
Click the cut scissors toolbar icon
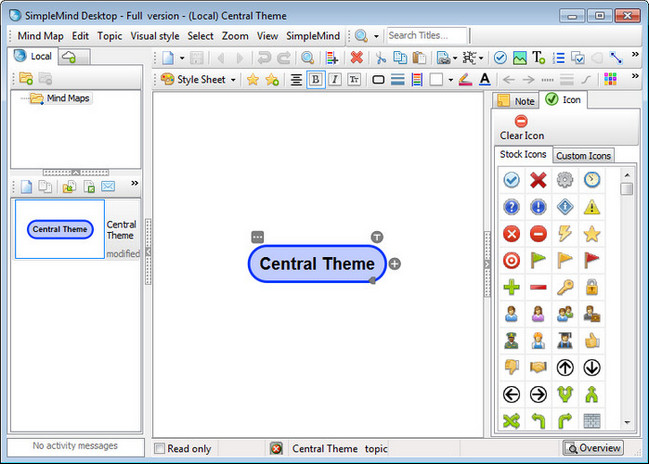[x=380, y=58]
